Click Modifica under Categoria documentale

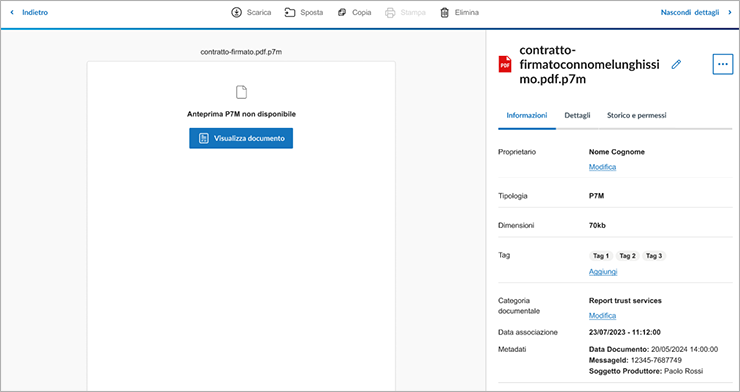(602, 316)
